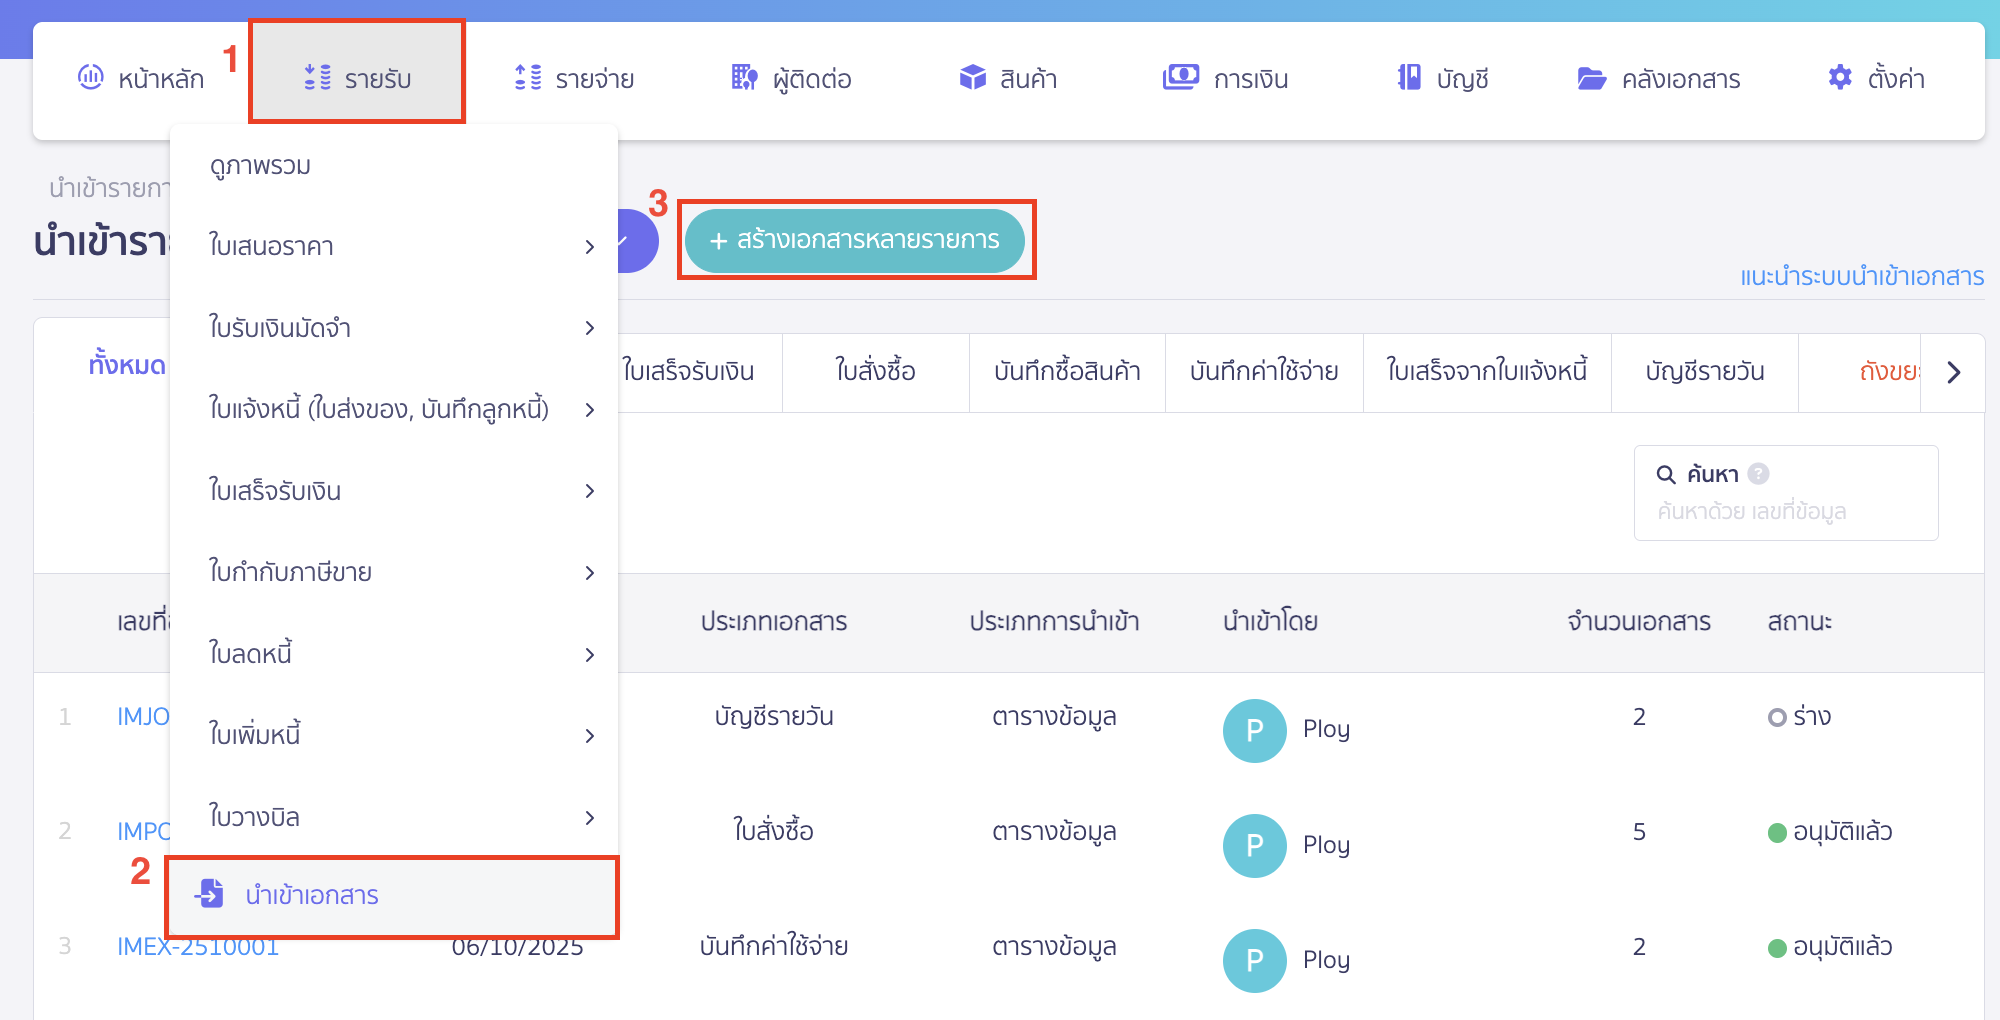Expand the ใบกำกับภาษีขาย submenu chevron

590,573
